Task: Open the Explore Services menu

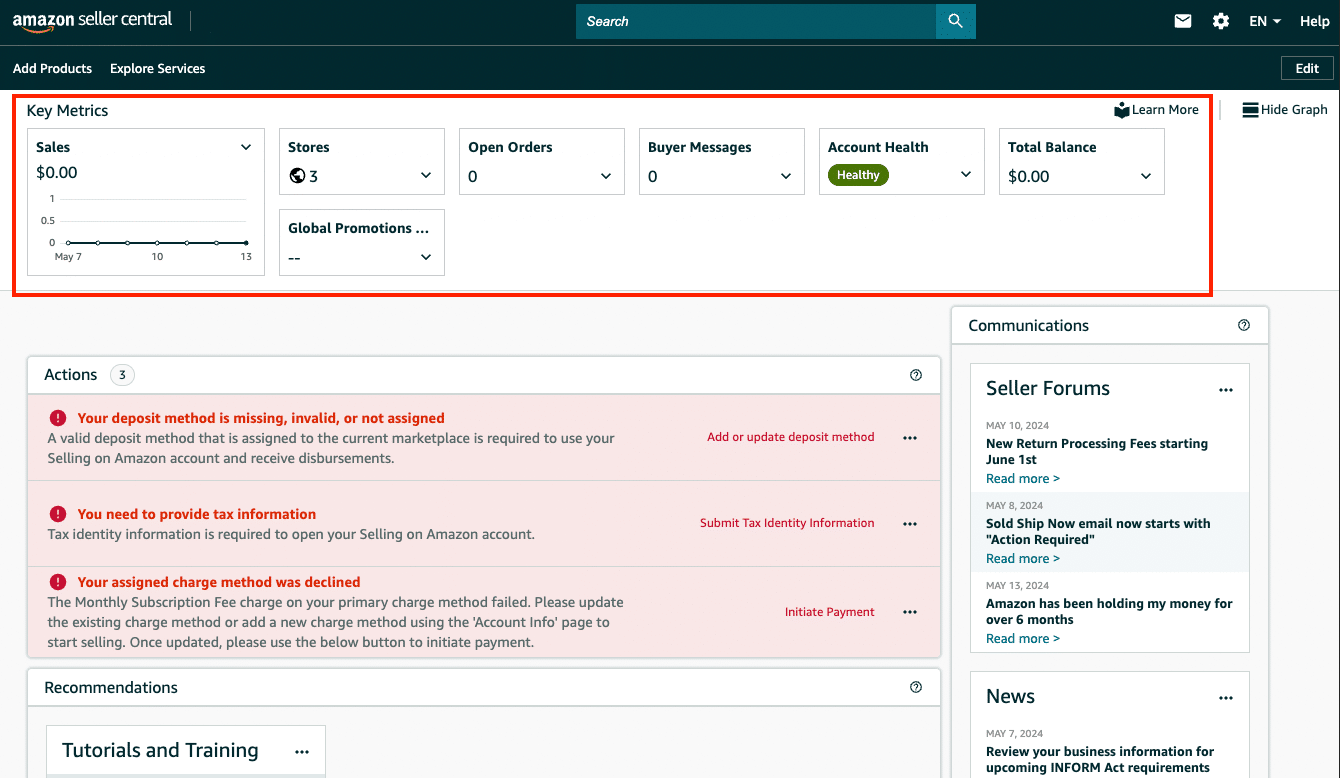Action: (x=157, y=69)
